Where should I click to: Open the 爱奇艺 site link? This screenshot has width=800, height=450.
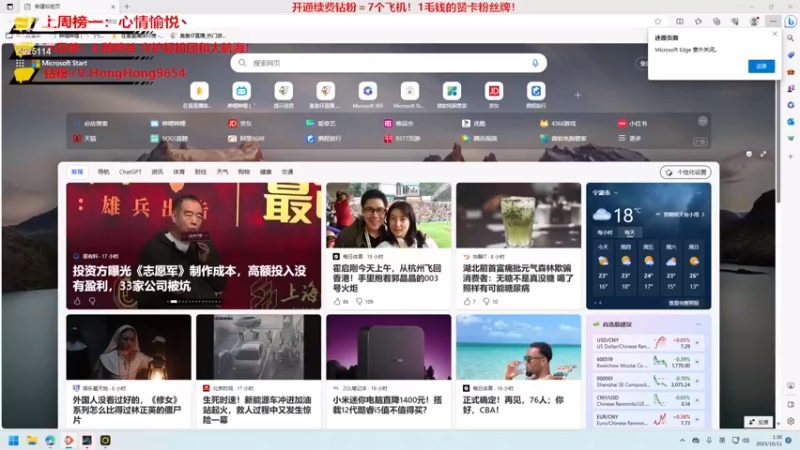pos(321,123)
